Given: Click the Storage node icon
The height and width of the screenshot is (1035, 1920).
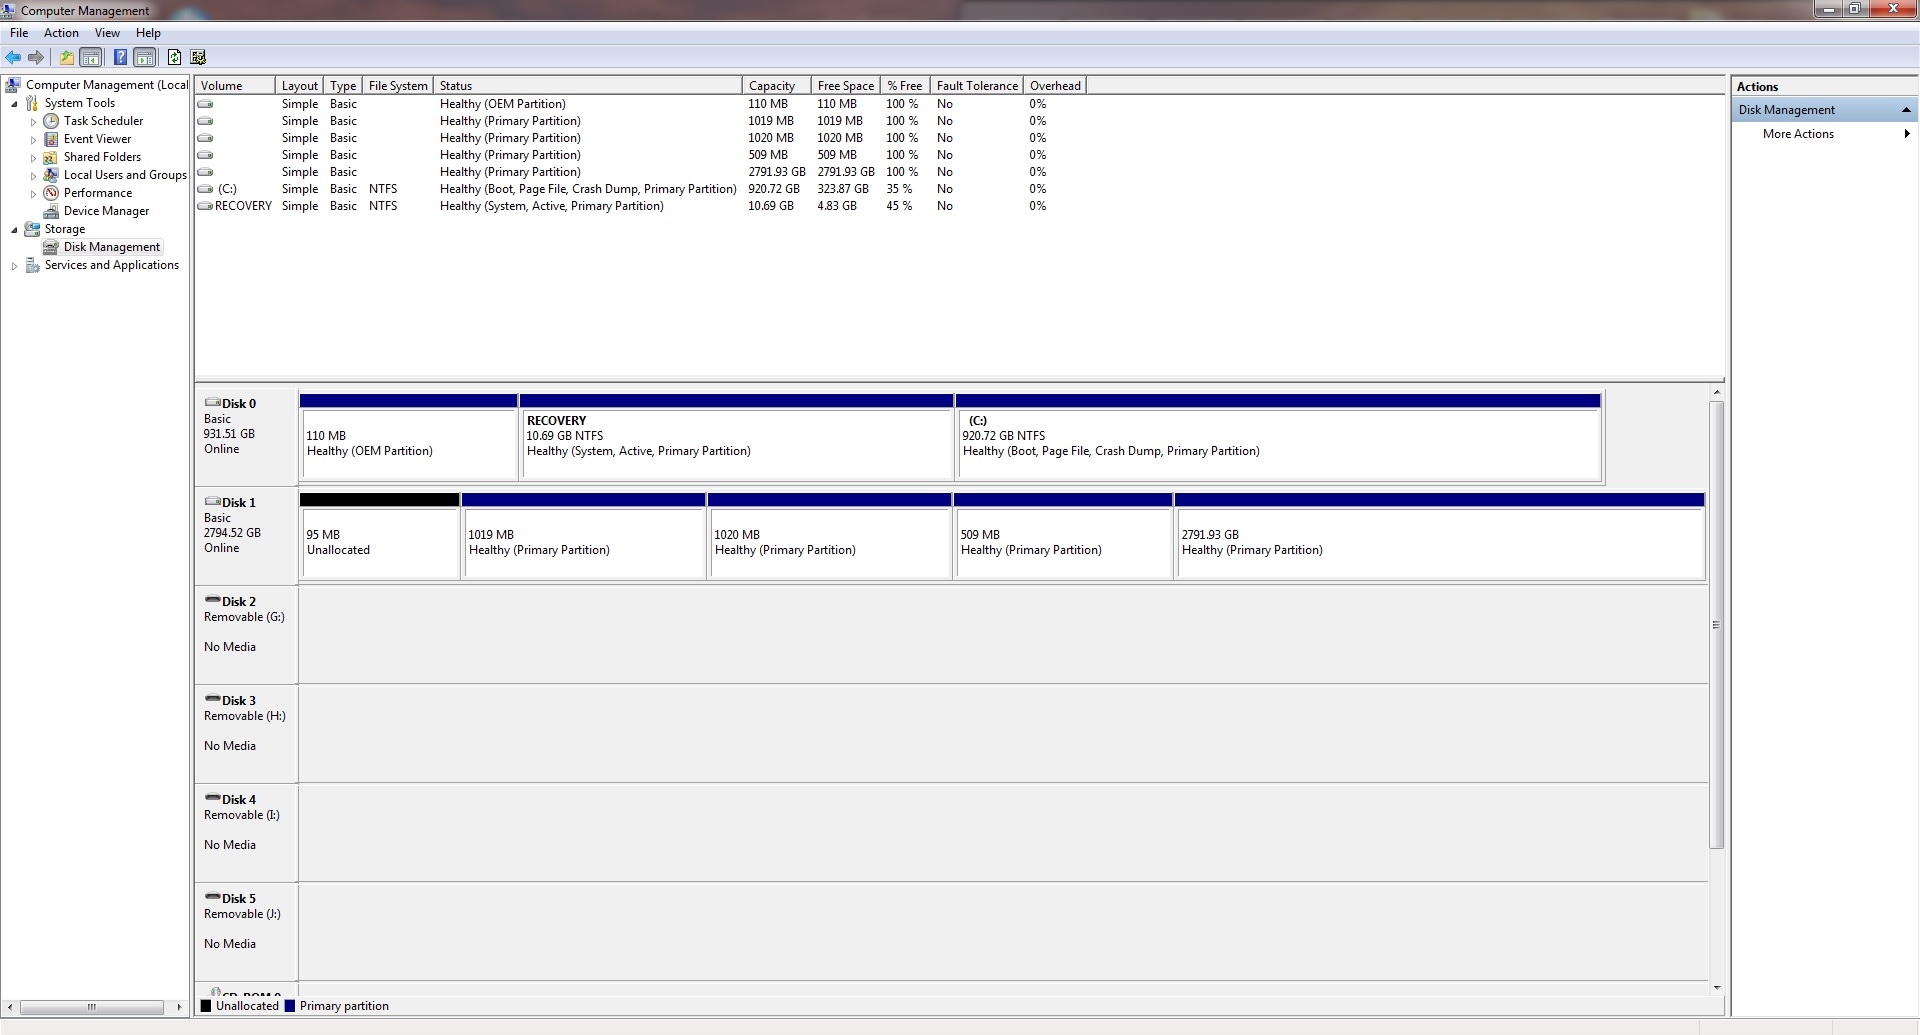Looking at the screenshot, I should pyautogui.click(x=32, y=229).
